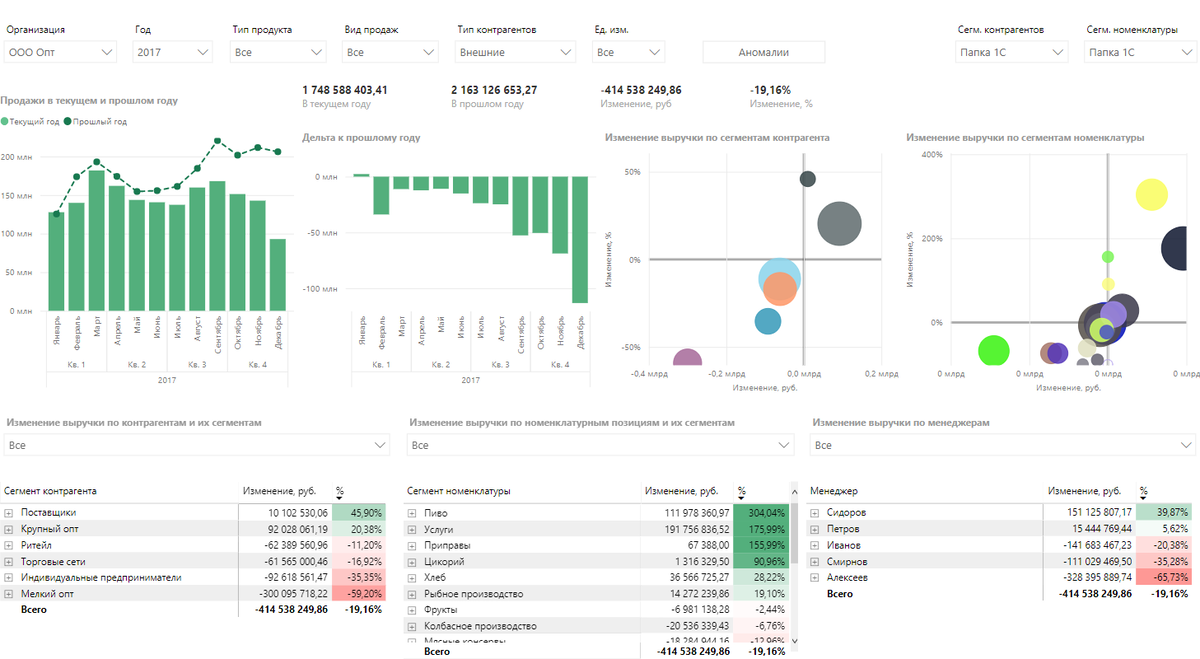Expand the Алексеев manager row
The width and height of the screenshot is (1200, 659).
point(816,577)
